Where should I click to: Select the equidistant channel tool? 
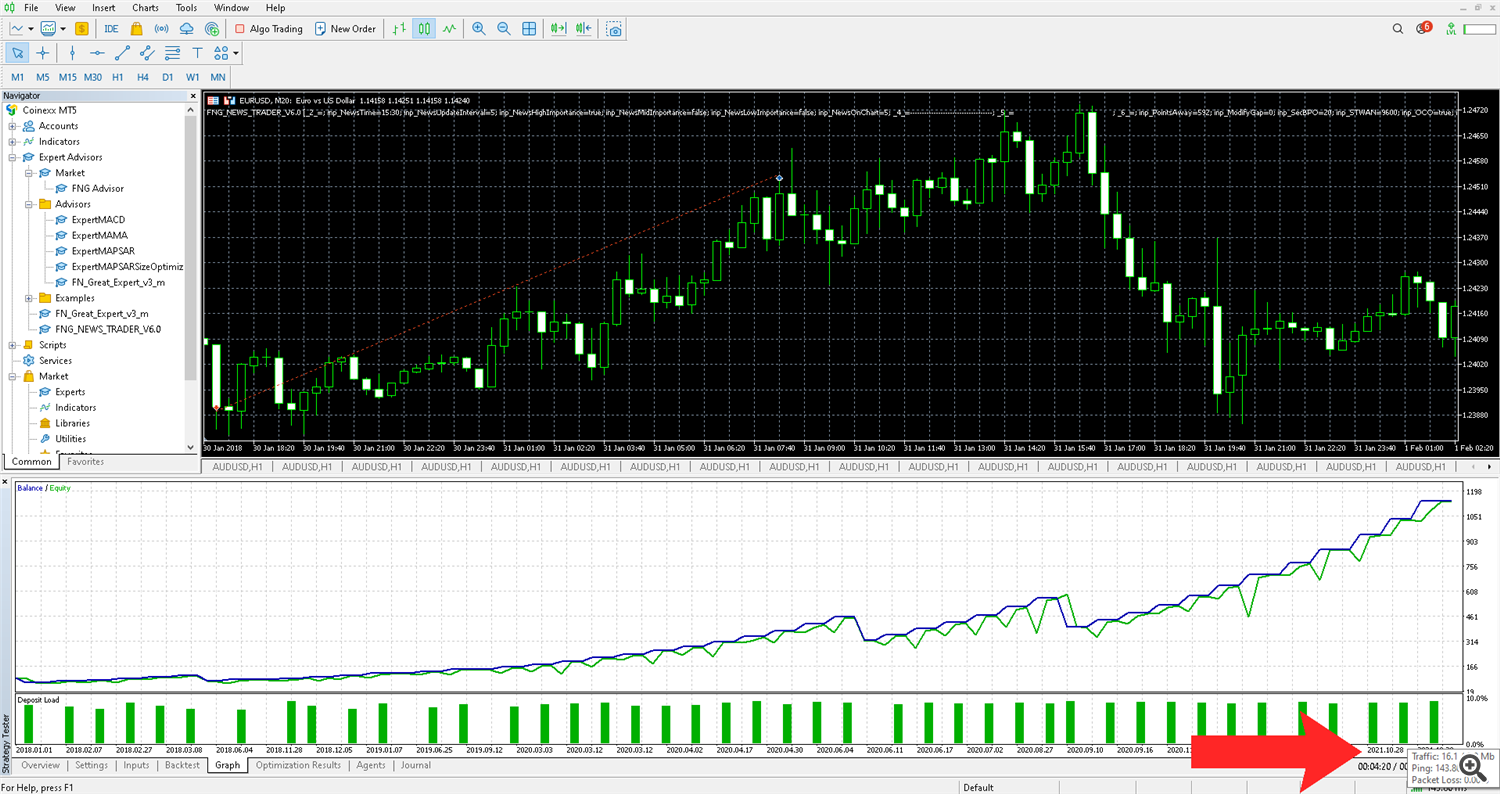tap(147, 53)
